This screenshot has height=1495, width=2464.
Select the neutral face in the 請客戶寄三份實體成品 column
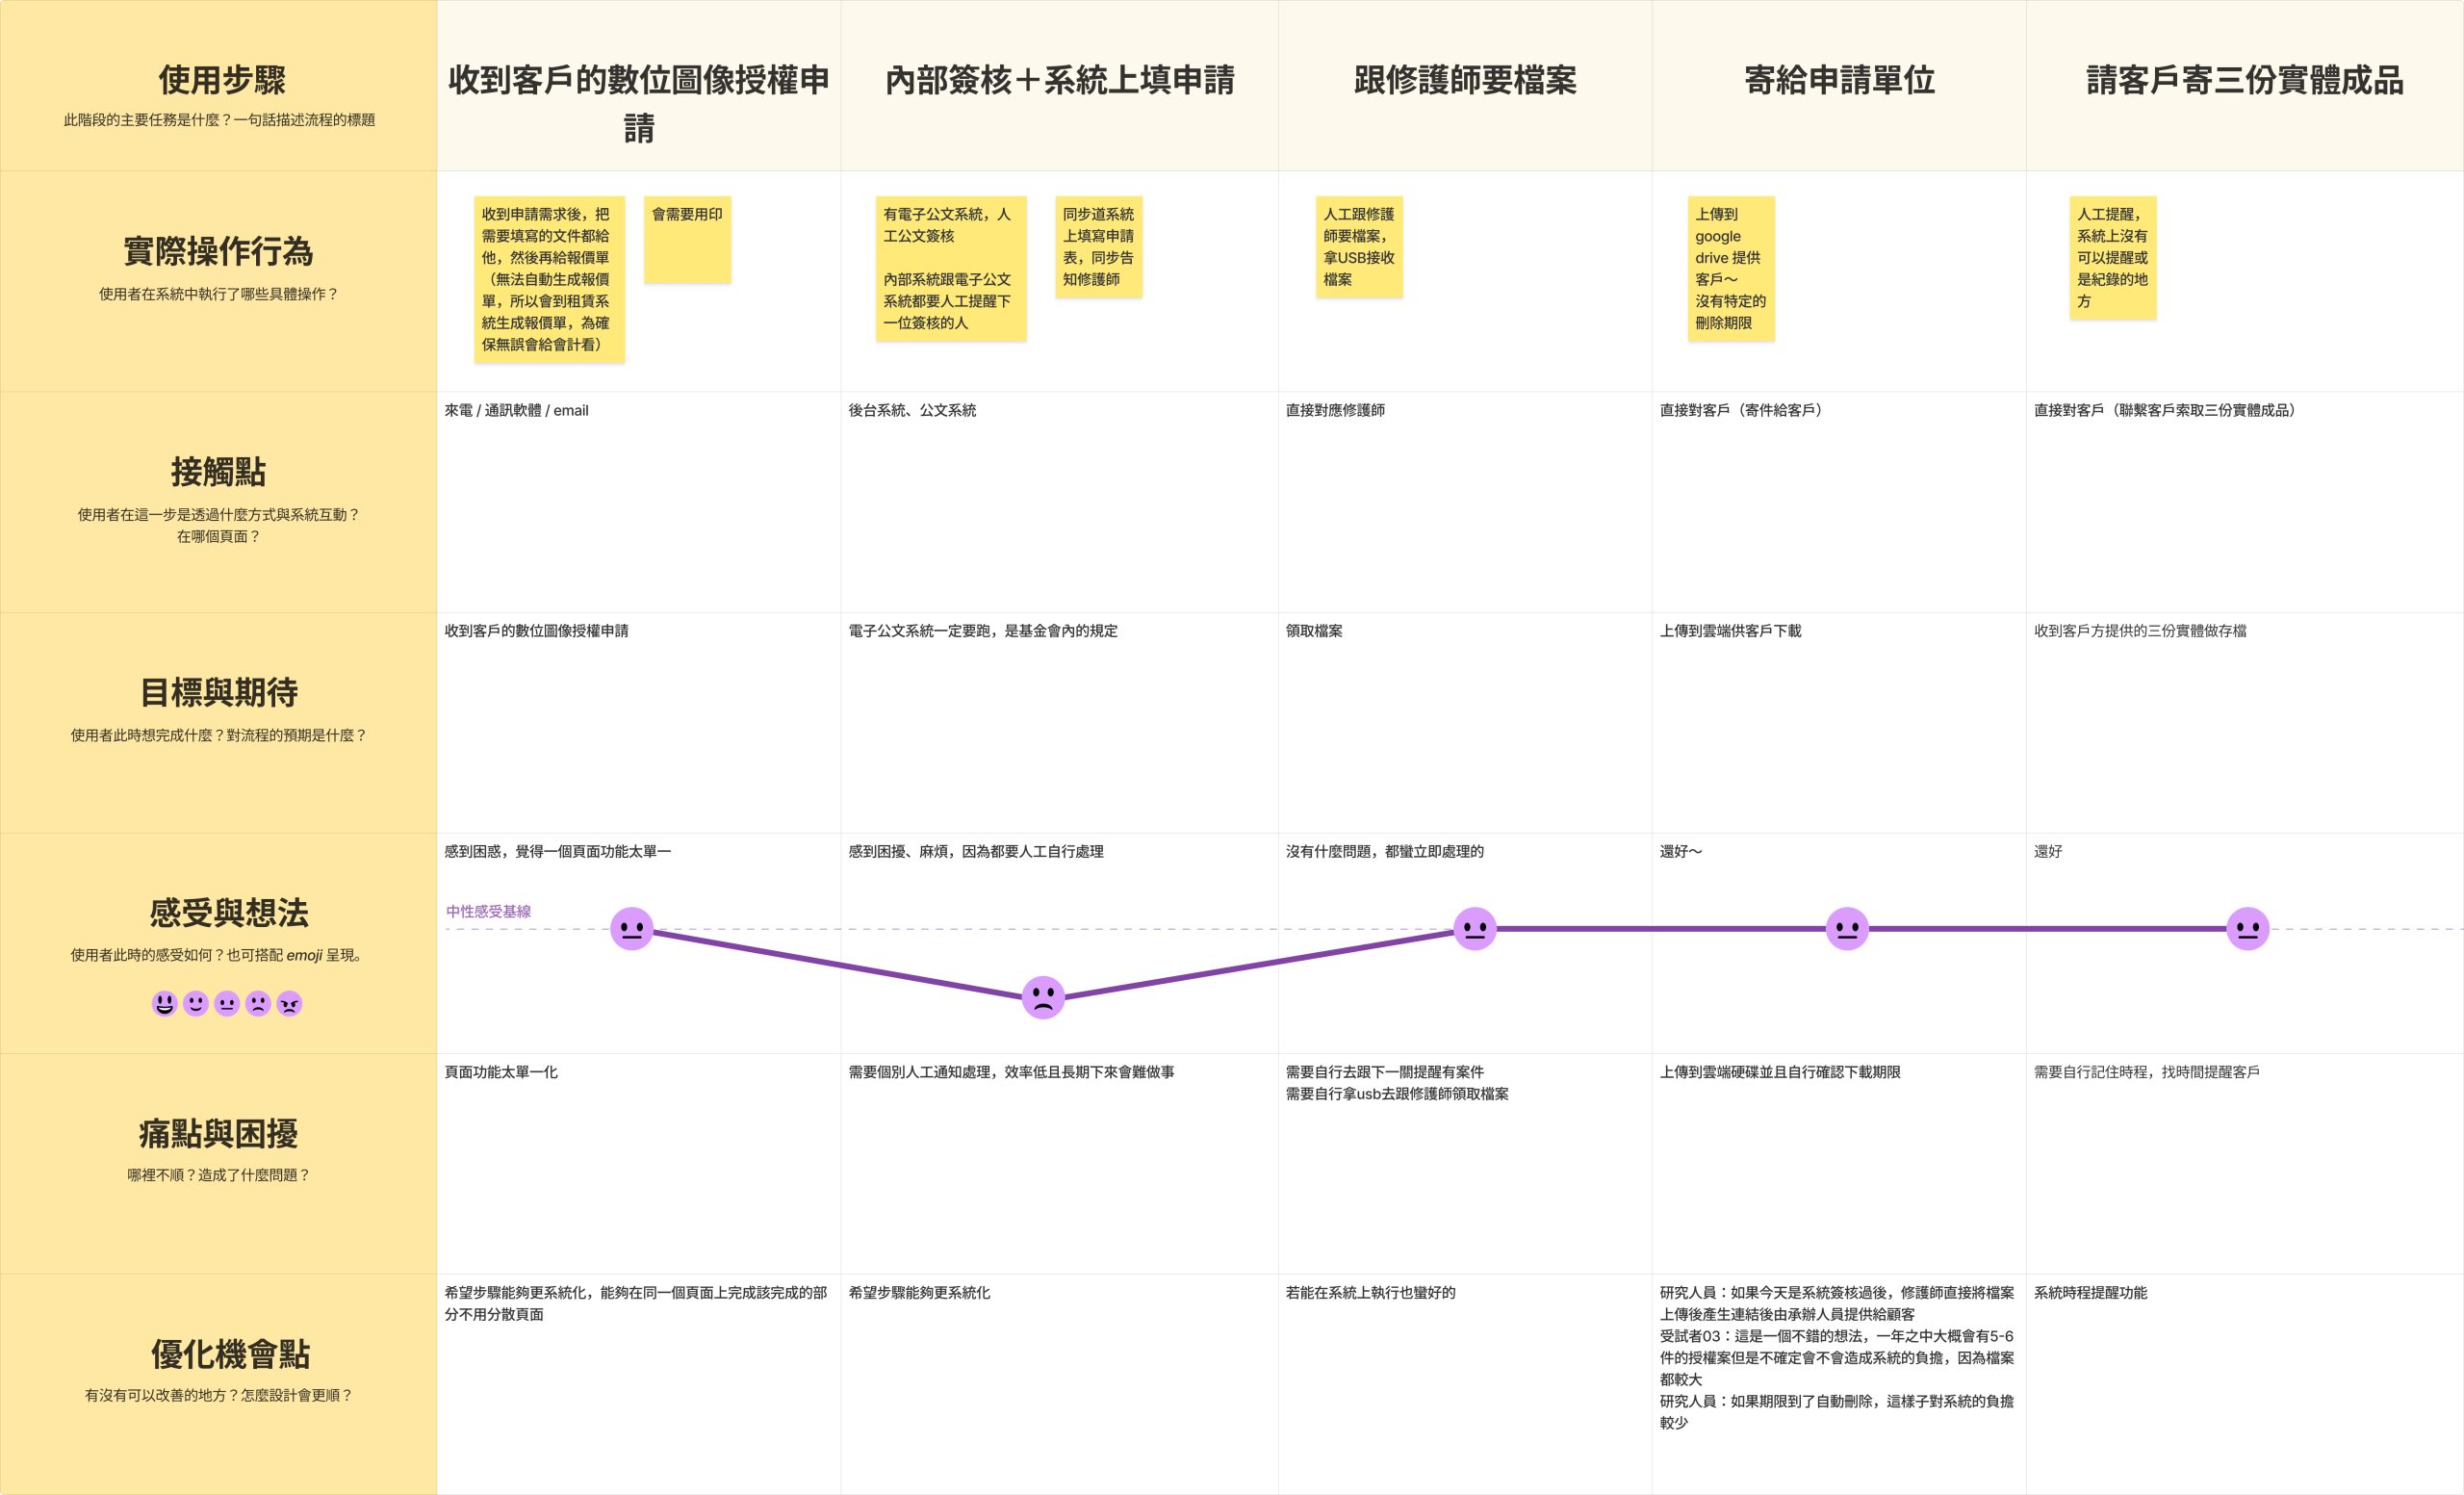[x=2247, y=929]
